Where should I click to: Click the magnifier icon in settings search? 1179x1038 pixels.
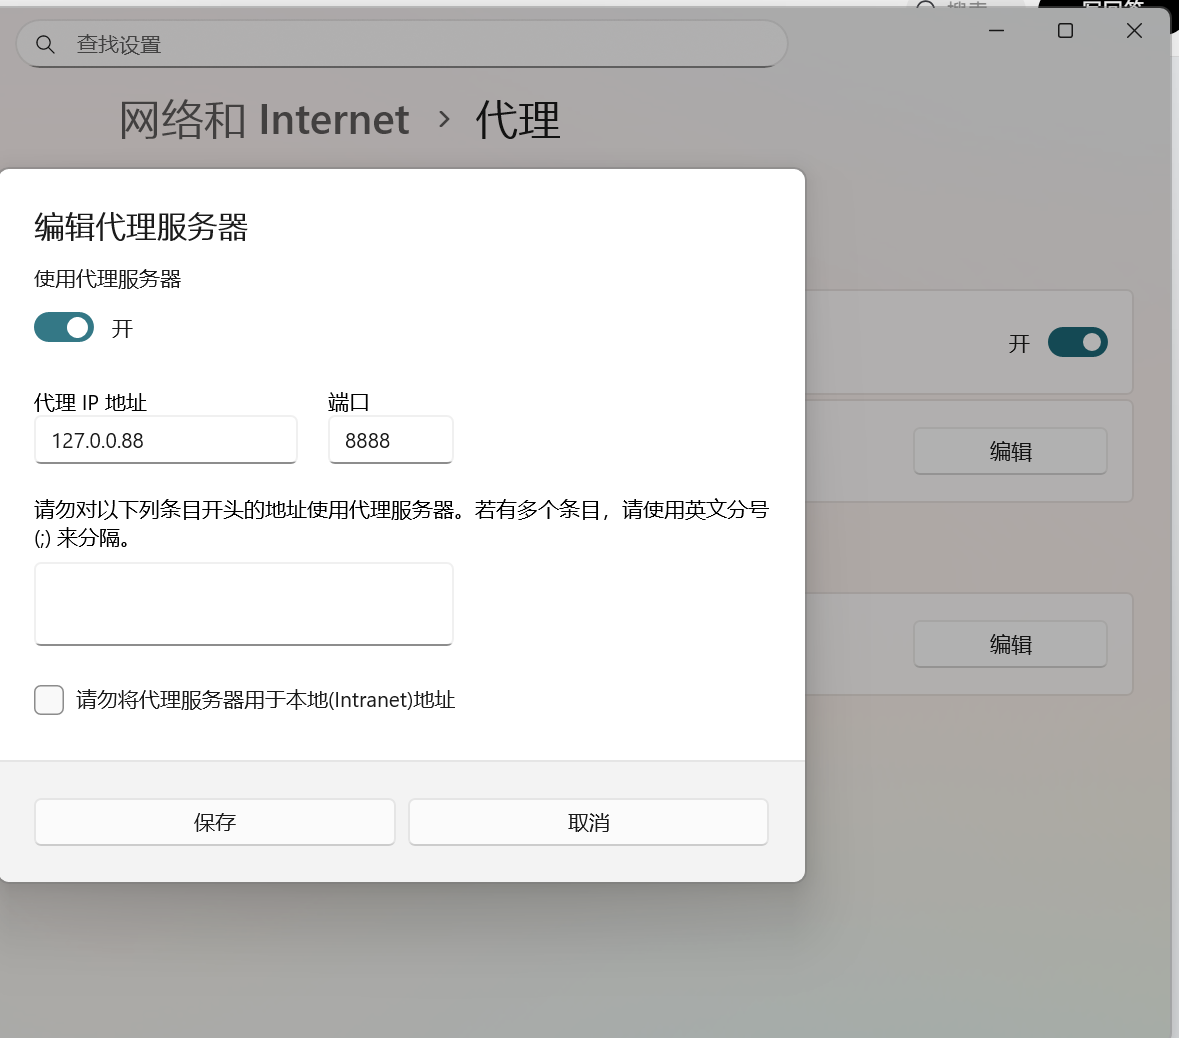pyautogui.click(x=45, y=44)
